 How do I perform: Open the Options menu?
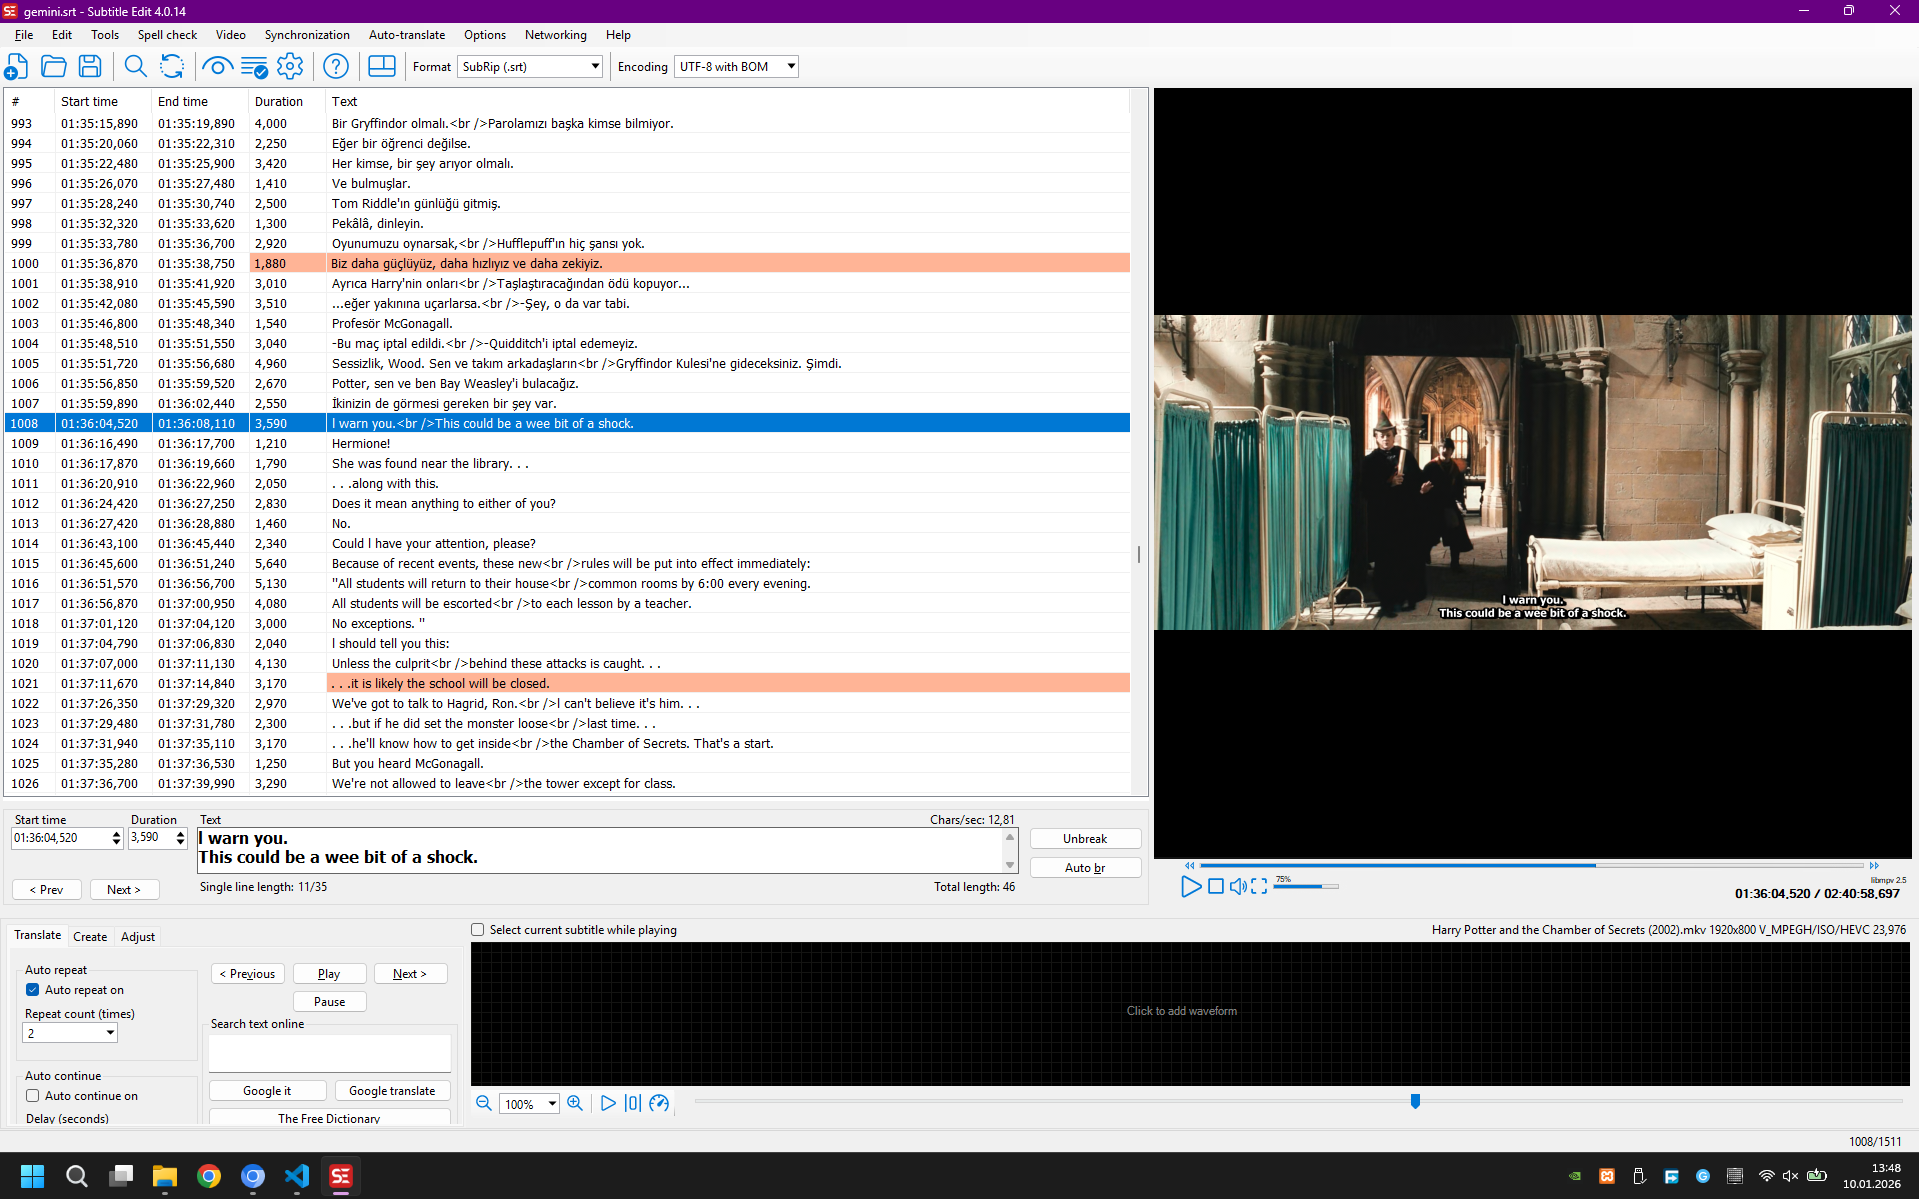[485, 35]
